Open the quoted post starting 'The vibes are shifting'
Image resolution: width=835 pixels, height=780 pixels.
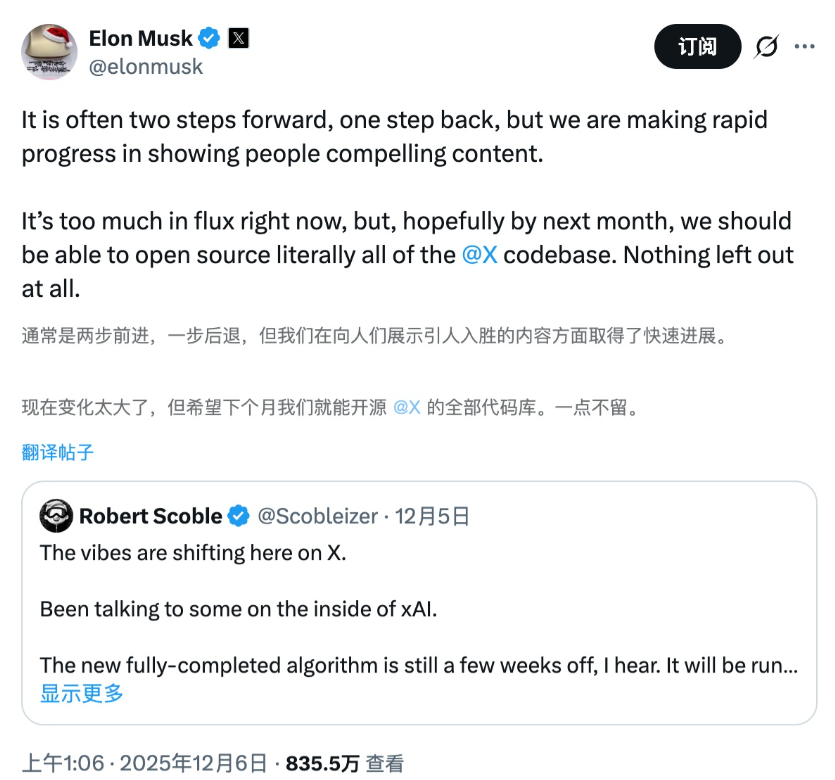(418, 610)
